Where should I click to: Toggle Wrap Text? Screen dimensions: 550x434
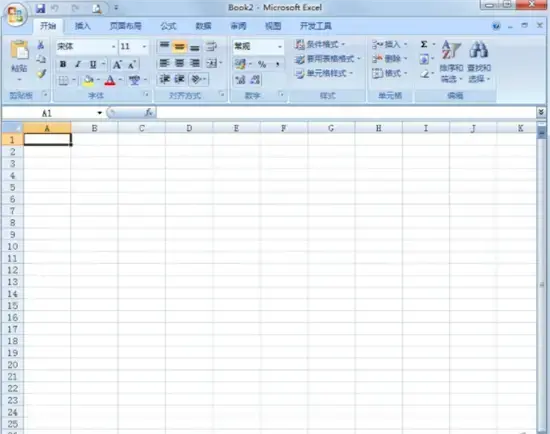212,46
